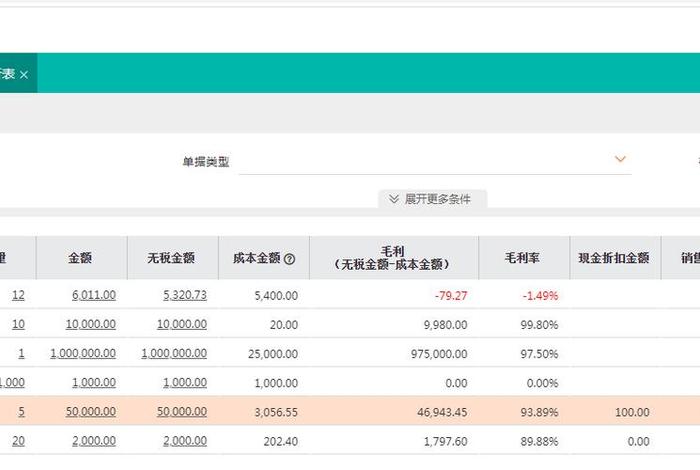Click the 现金折扣金额 column header
700x470 pixels.
coord(615,258)
